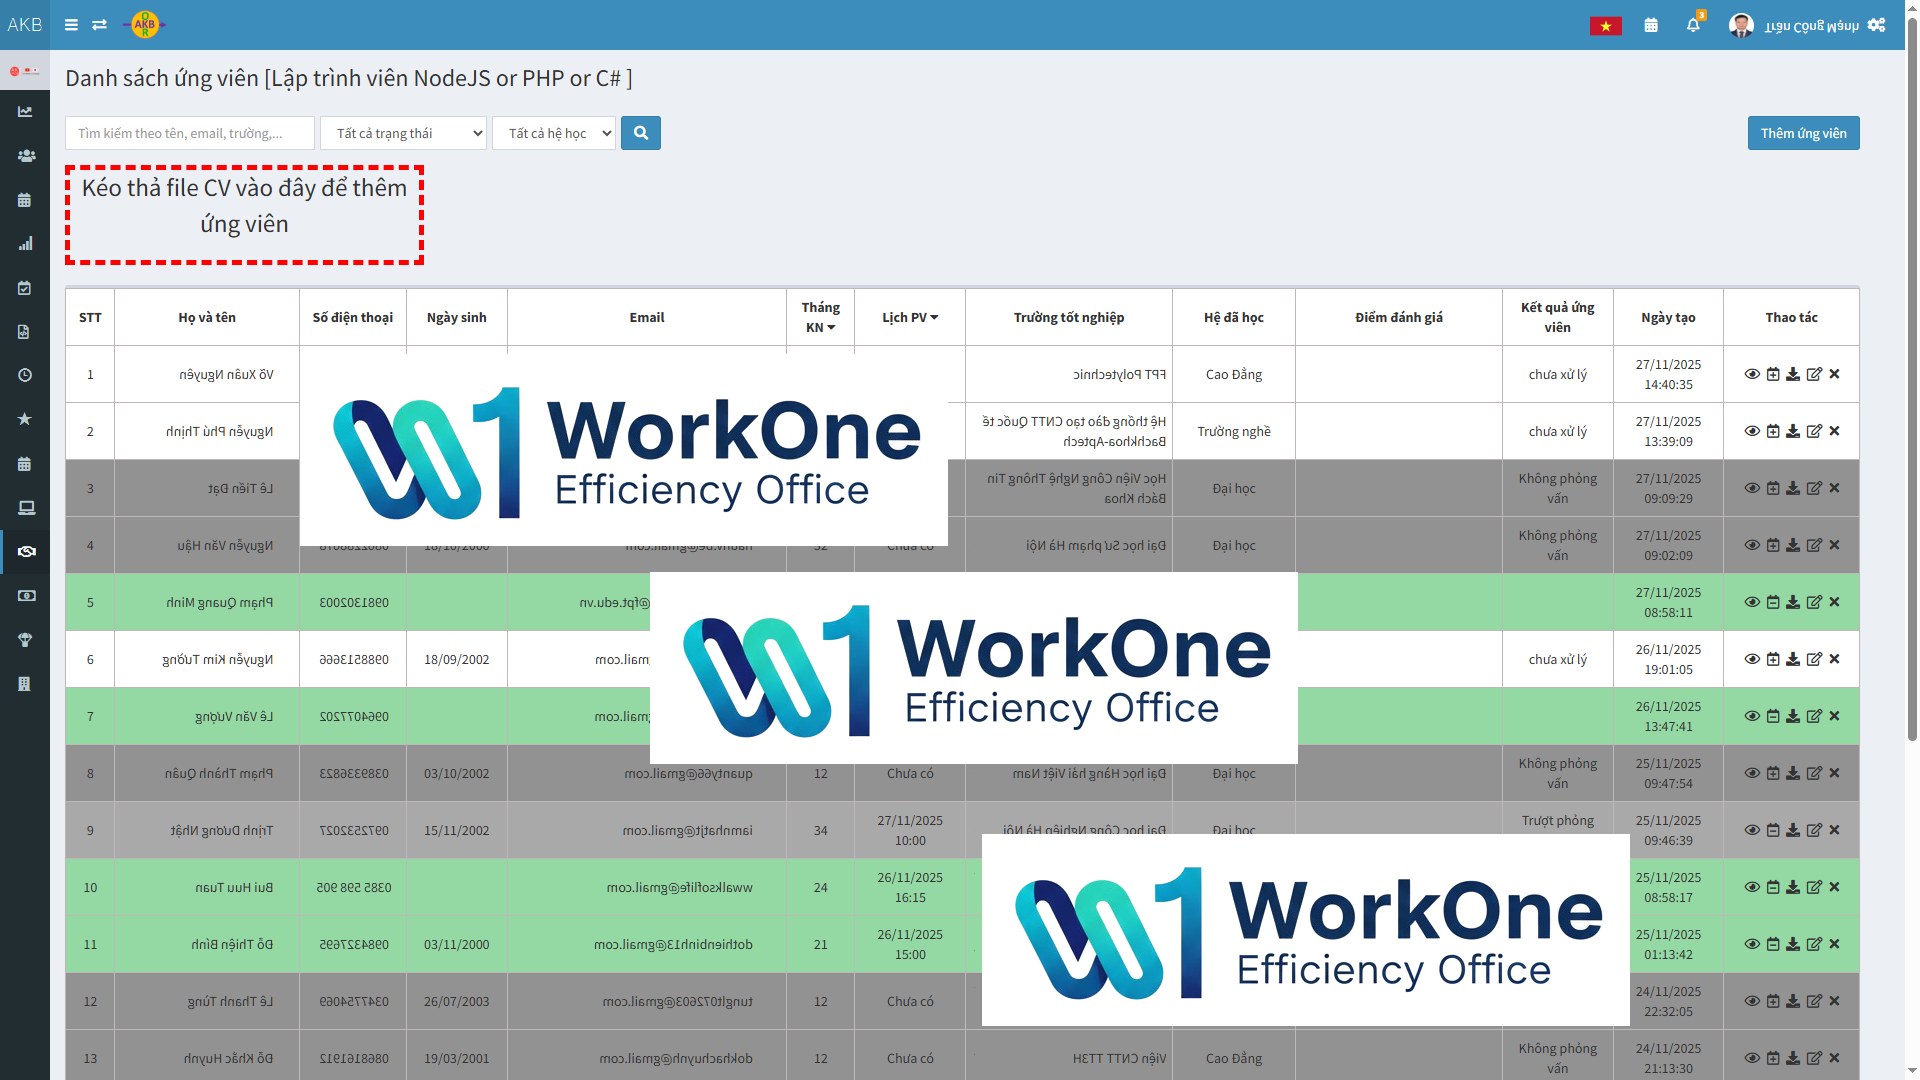The width and height of the screenshot is (1920, 1080).
Task: Click the blue search button
Action: point(641,133)
